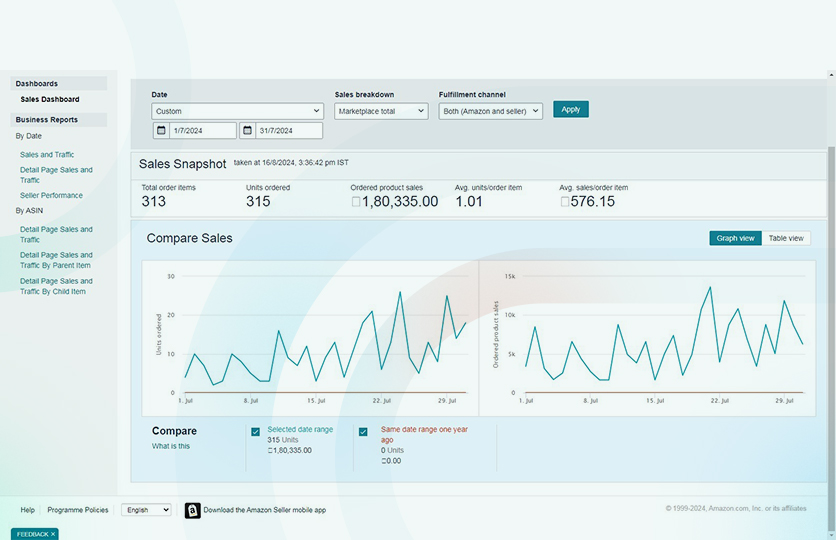This screenshot has width=836, height=540.
Task: Click the Amazon Seller mobile app icon
Action: 192,510
